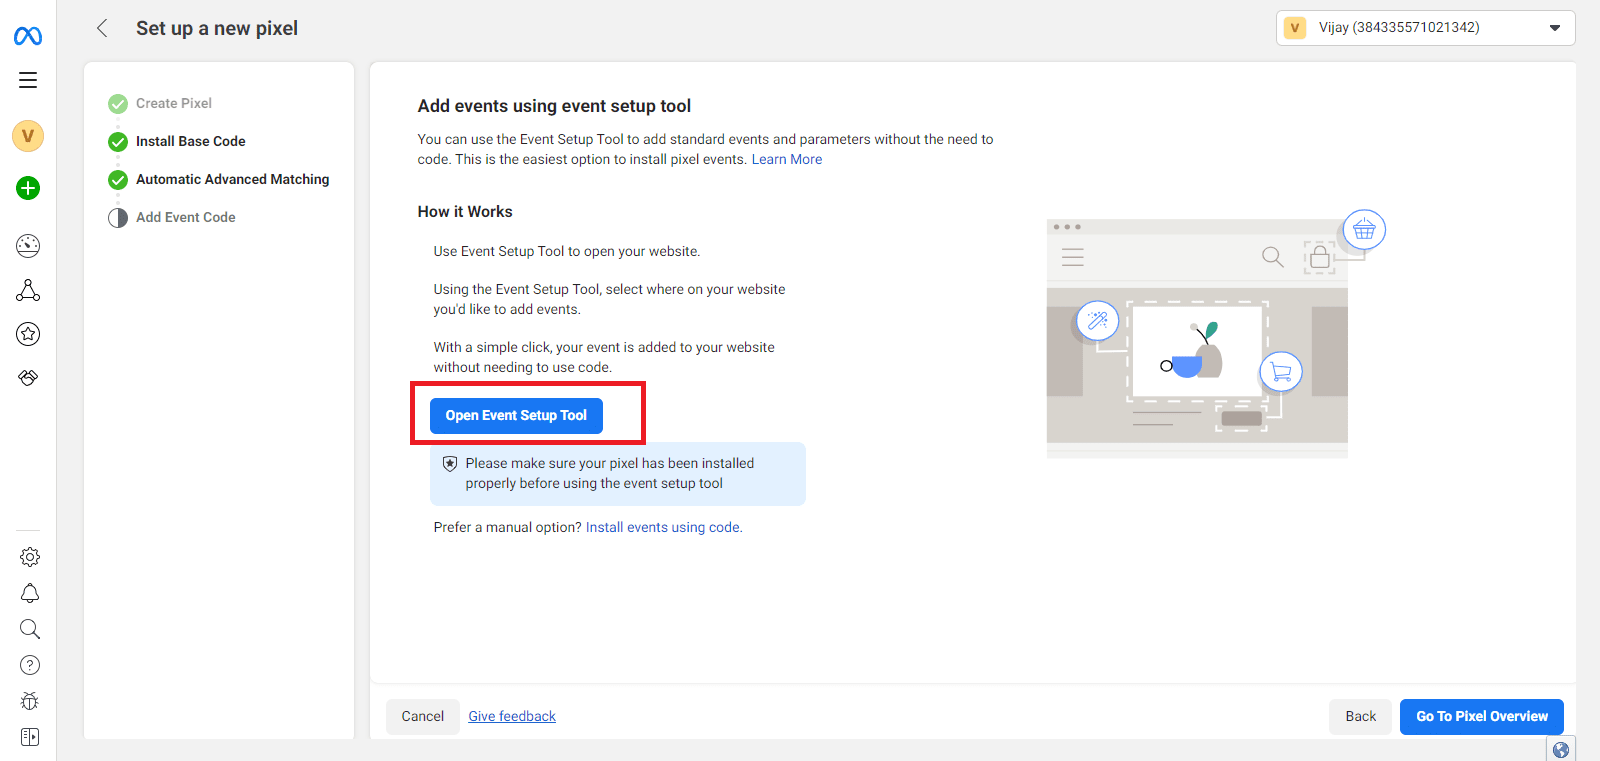The image size is (1600, 761).
Task: Select Automatic Advanced Matching step
Action: [232, 179]
